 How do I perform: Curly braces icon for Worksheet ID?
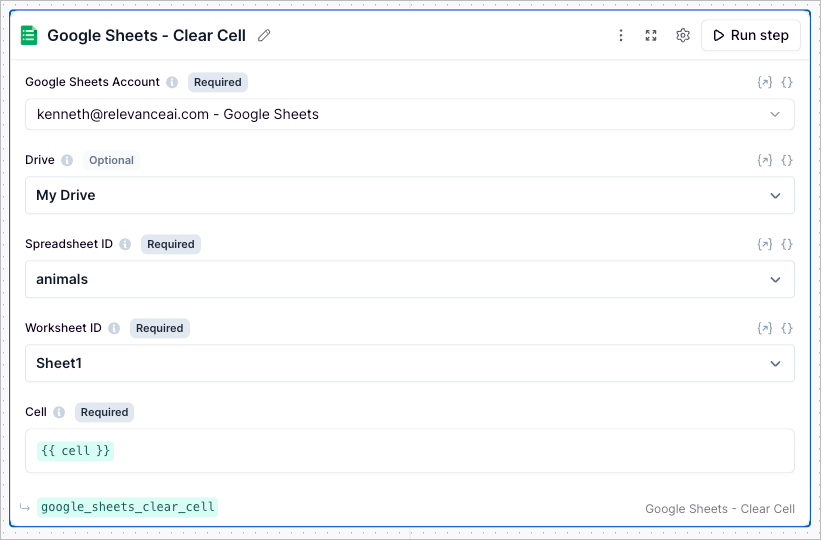(x=786, y=328)
